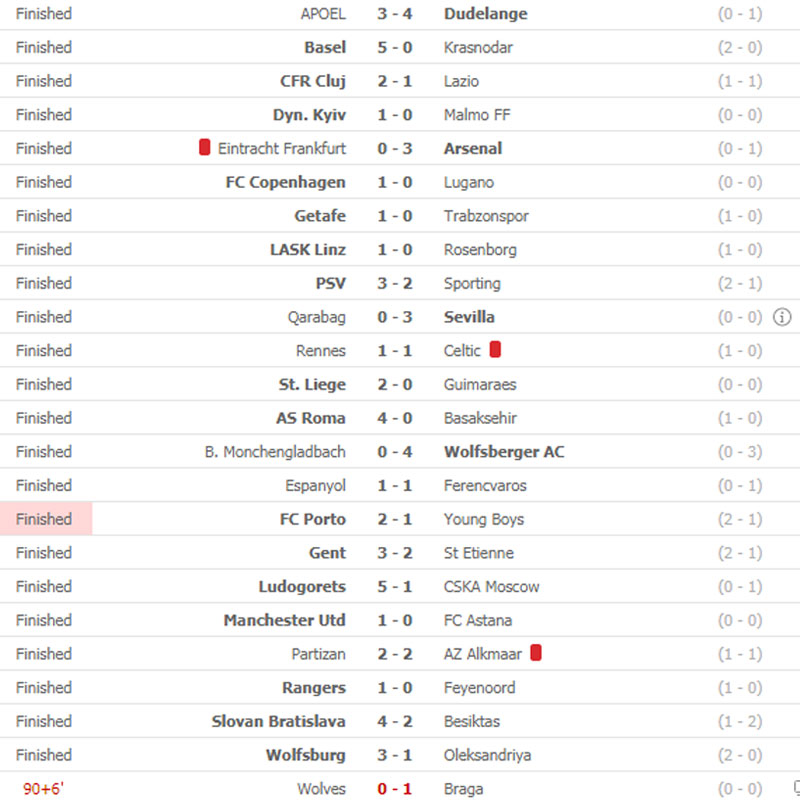Select the highlighted Finished status for FC Porto
The width and height of the screenshot is (800, 800).
(x=45, y=519)
